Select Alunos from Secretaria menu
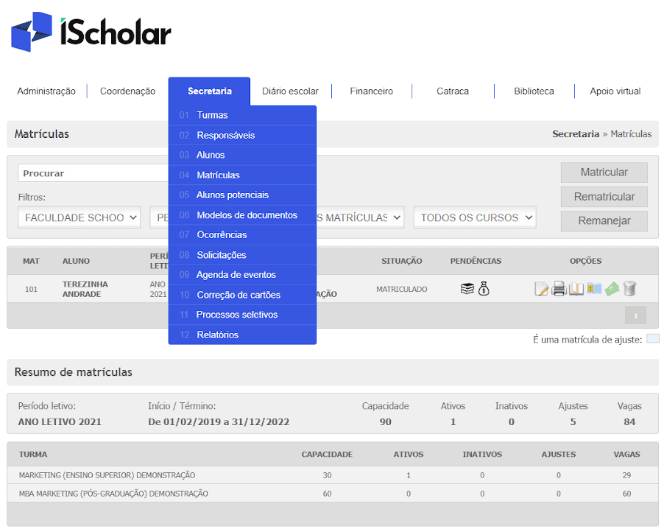 pyautogui.click(x=243, y=155)
